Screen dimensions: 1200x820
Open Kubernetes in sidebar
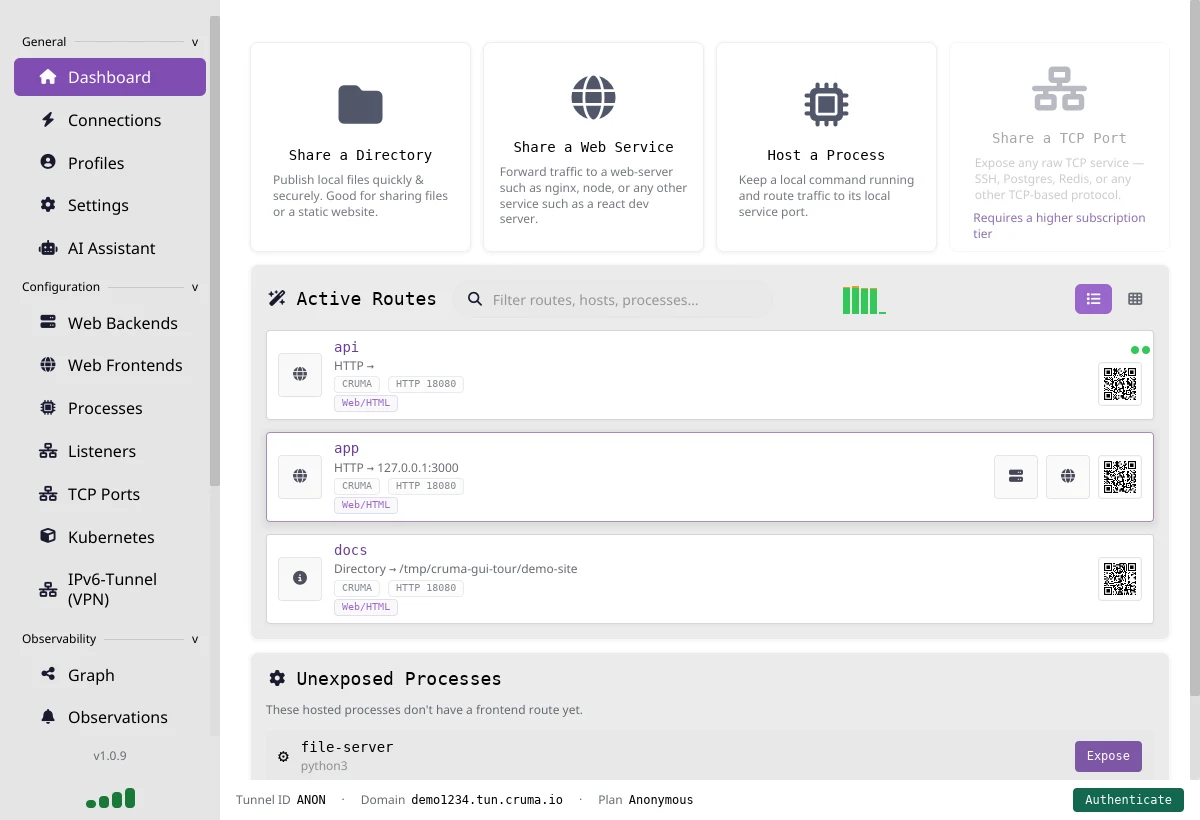(110, 537)
